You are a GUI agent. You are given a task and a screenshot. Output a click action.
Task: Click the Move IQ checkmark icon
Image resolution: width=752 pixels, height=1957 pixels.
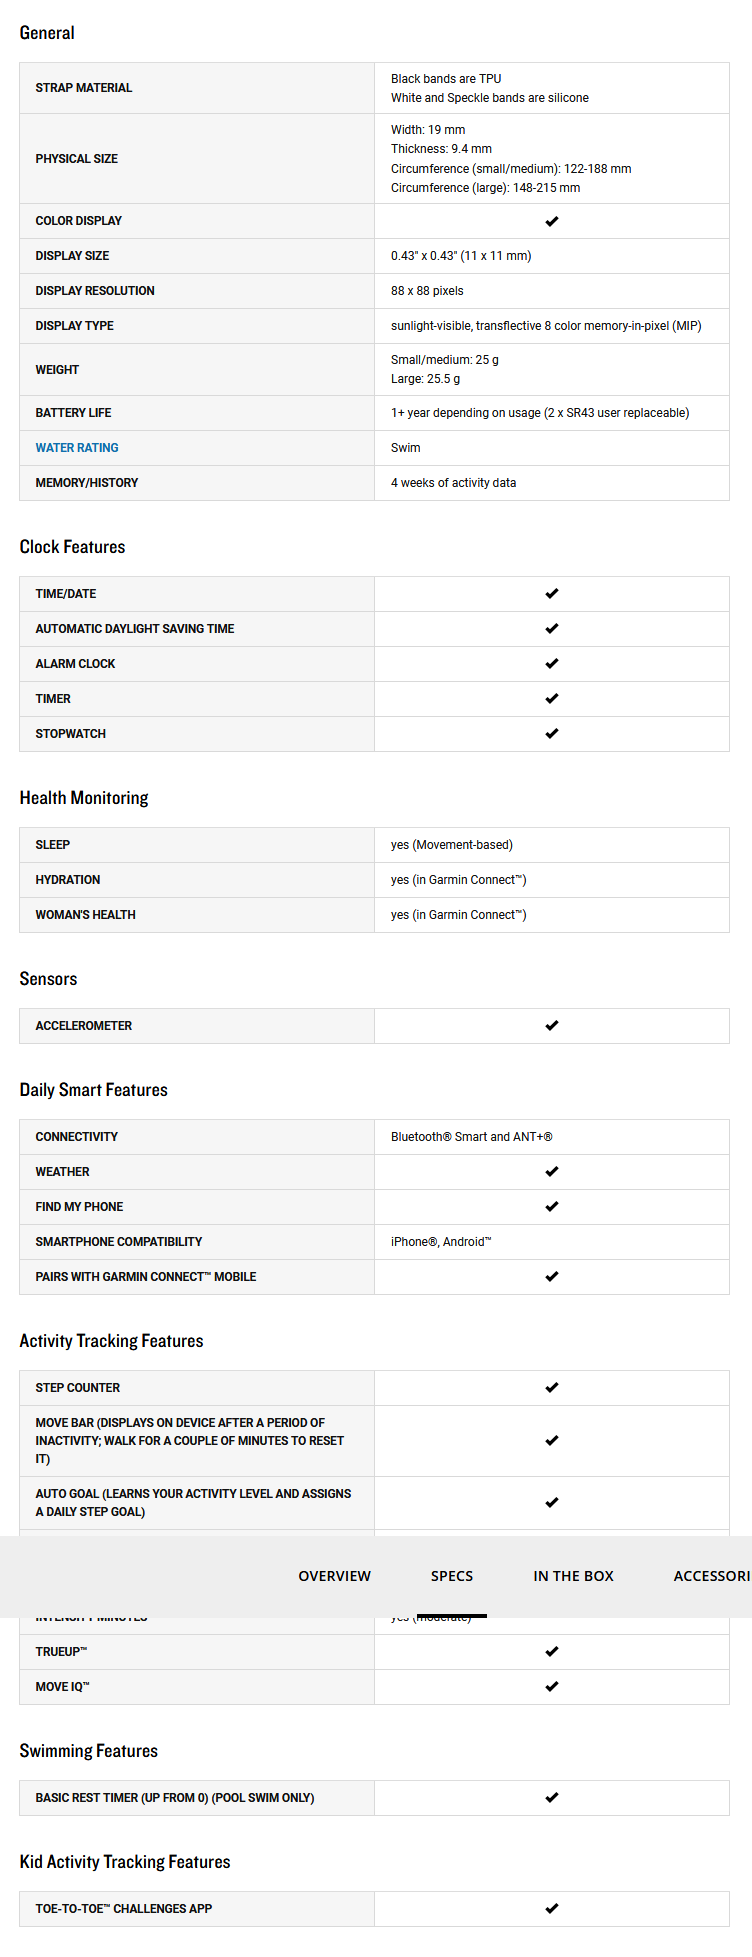point(552,1687)
